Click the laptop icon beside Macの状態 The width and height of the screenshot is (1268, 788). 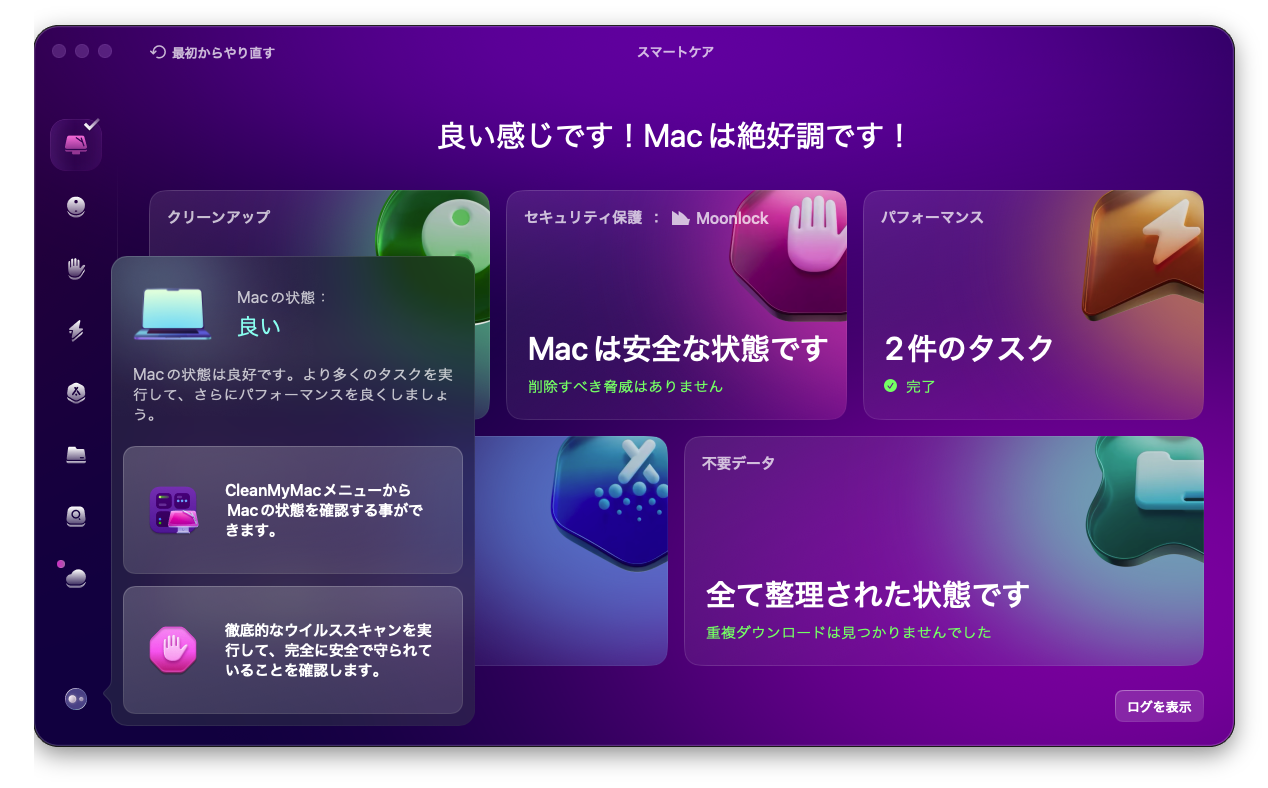(172, 314)
